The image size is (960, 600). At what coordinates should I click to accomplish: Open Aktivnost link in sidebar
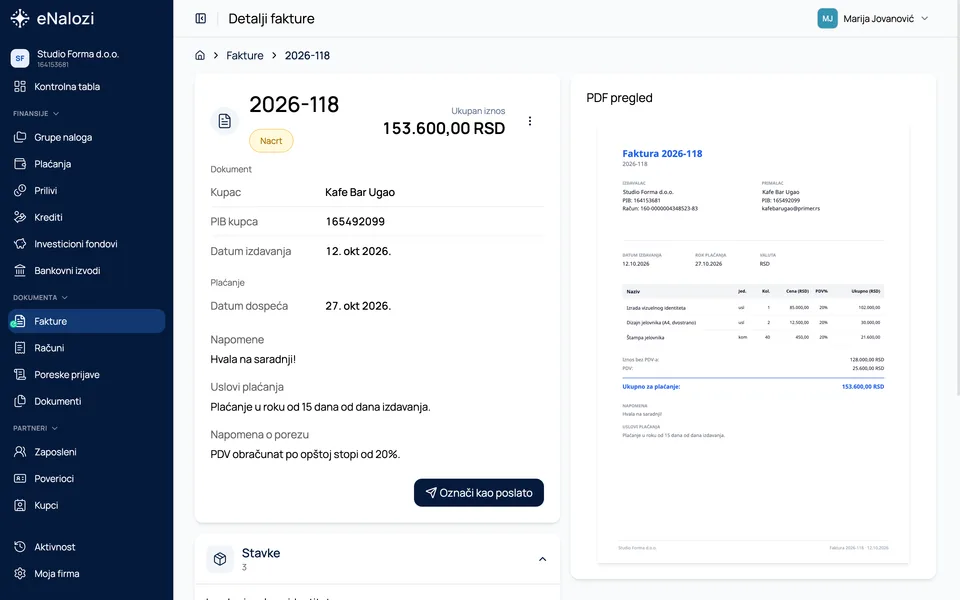pyautogui.click(x=86, y=547)
